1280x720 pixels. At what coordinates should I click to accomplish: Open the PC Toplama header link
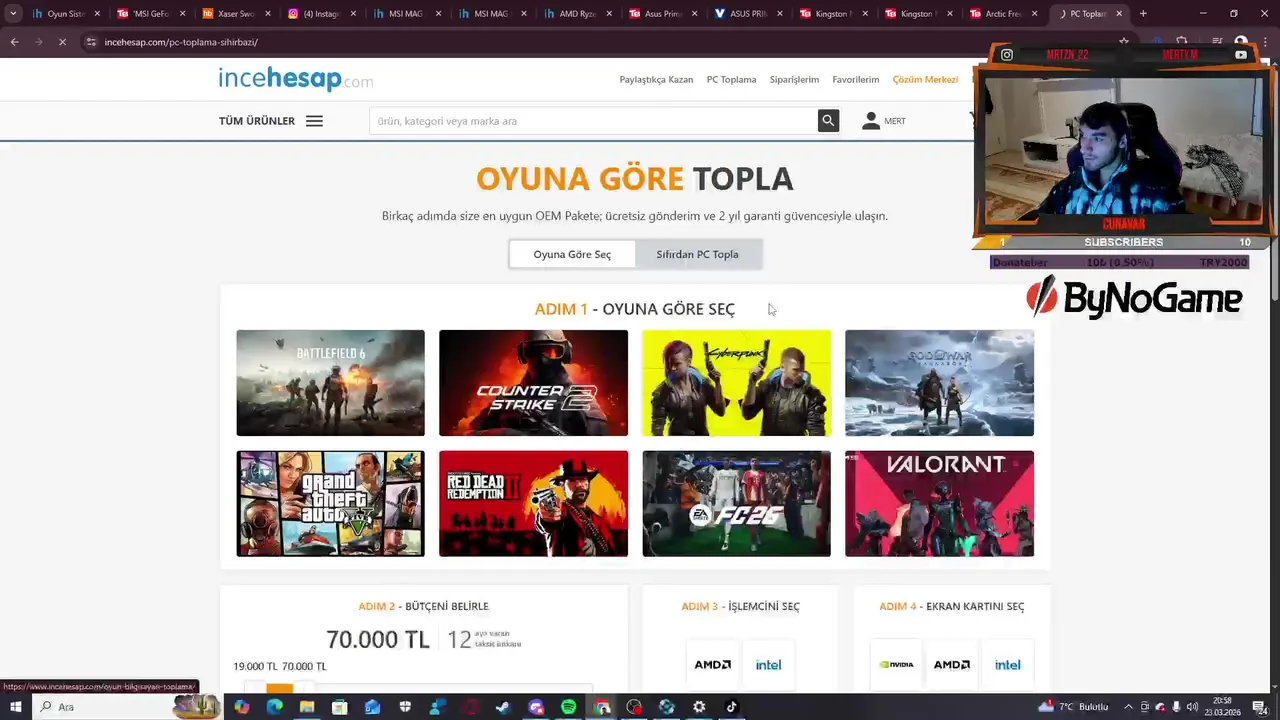click(x=731, y=80)
